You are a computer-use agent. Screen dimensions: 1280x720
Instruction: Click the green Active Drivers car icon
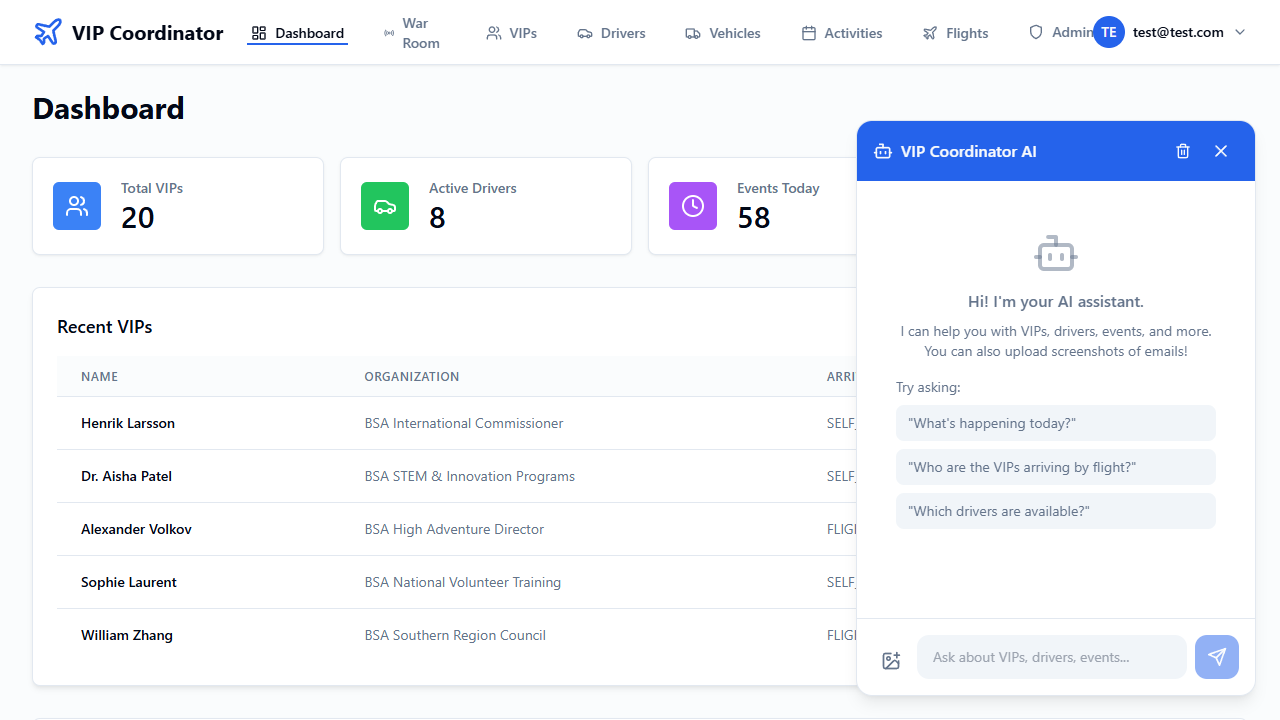(x=385, y=206)
